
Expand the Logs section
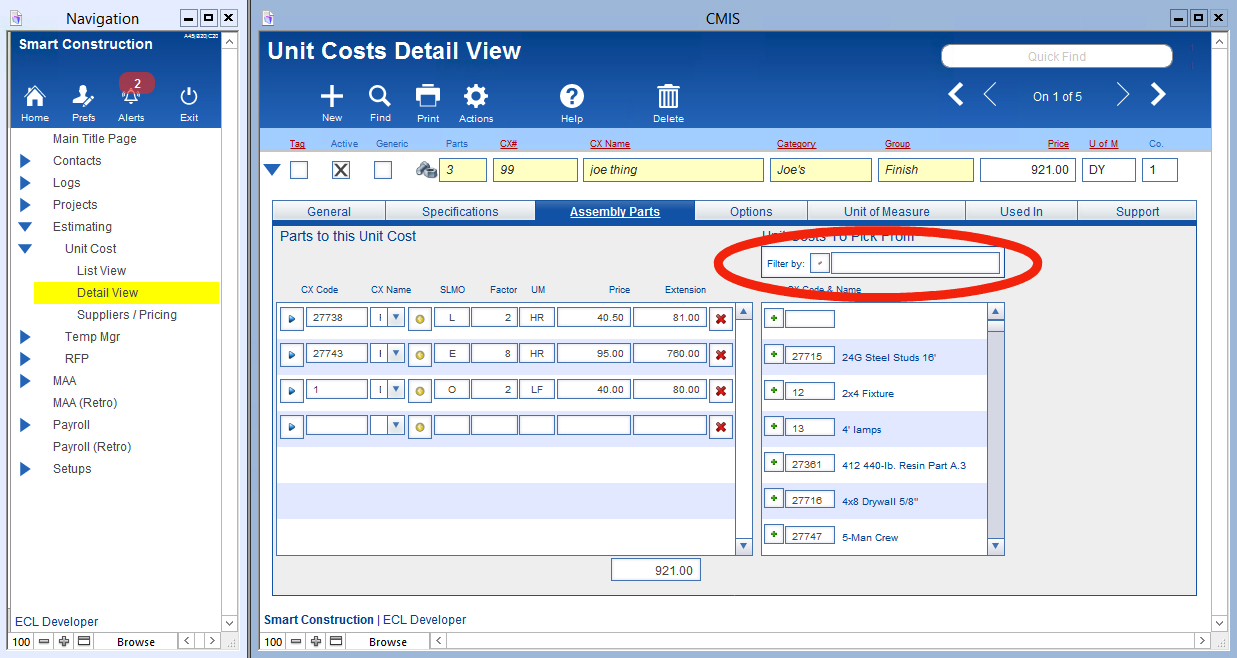tap(25, 183)
